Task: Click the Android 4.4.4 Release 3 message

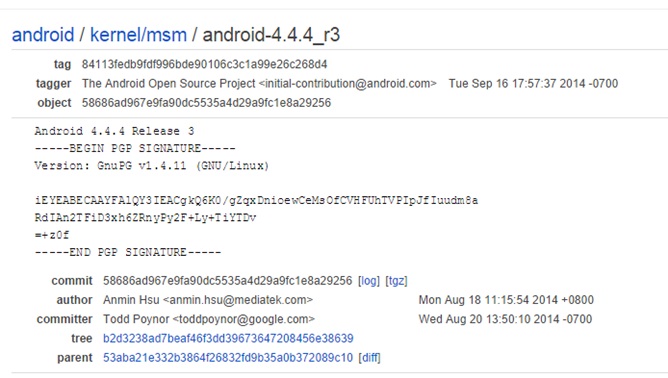Action: [115, 131]
